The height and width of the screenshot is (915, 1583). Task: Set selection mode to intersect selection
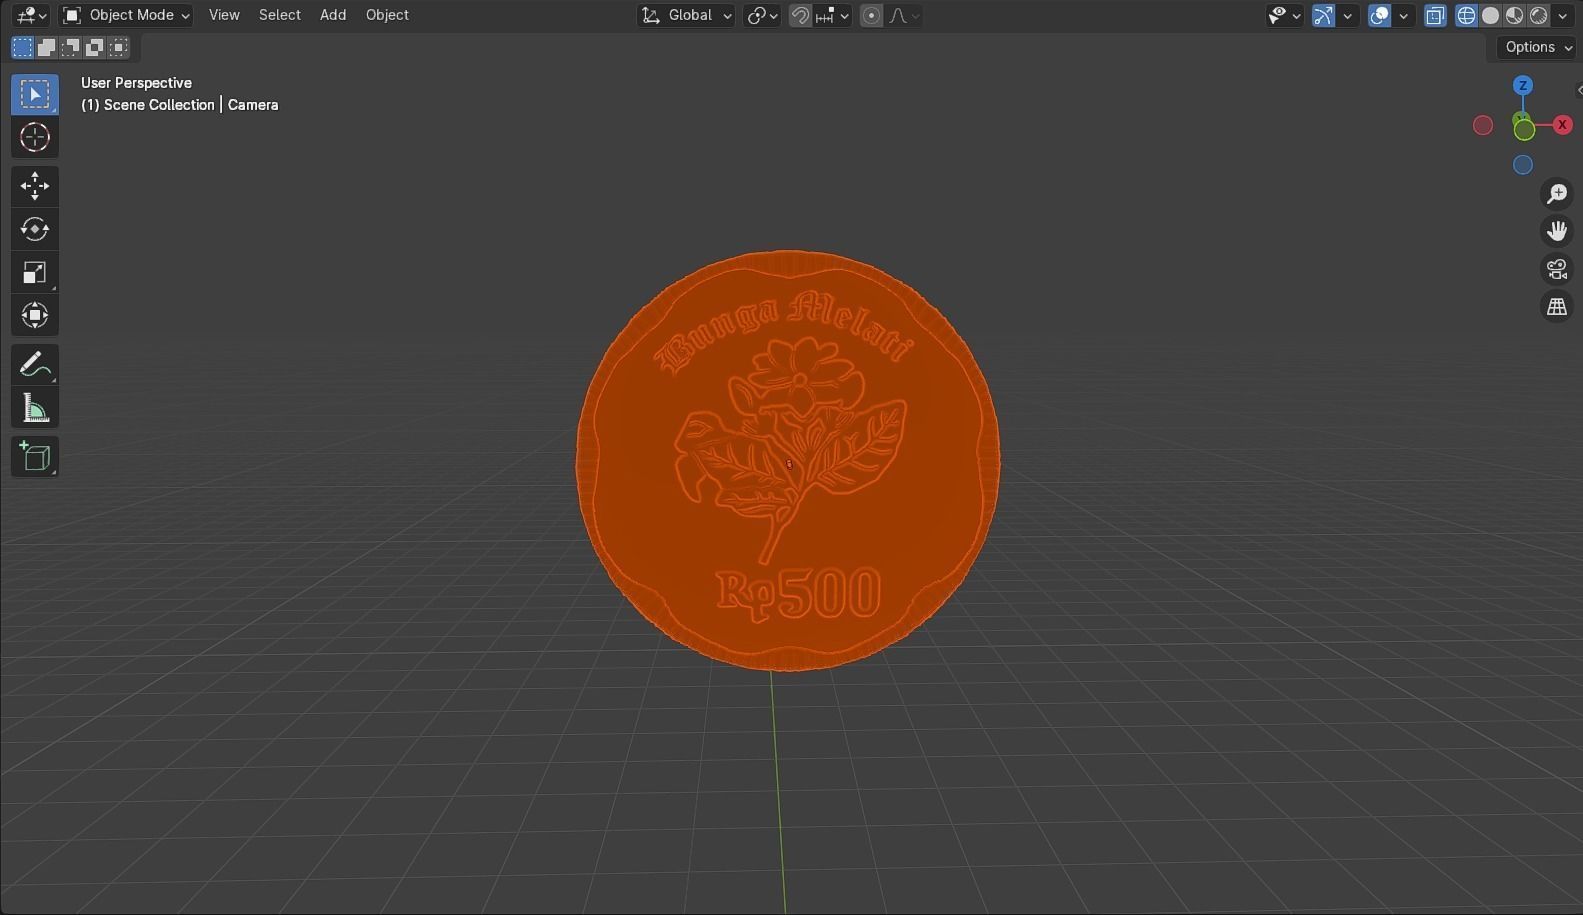pyautogui.click(x=118, y=47)
